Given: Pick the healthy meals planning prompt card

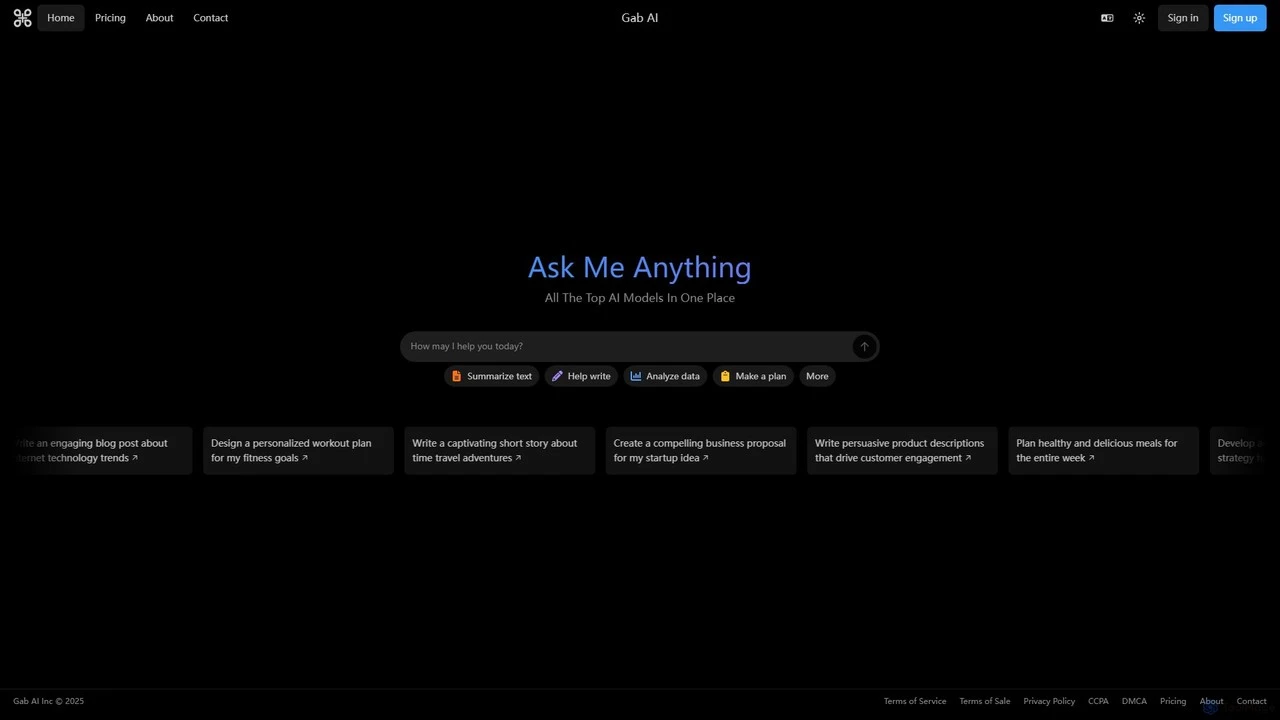Looking at the screenshot, I should pos(1103,451).
